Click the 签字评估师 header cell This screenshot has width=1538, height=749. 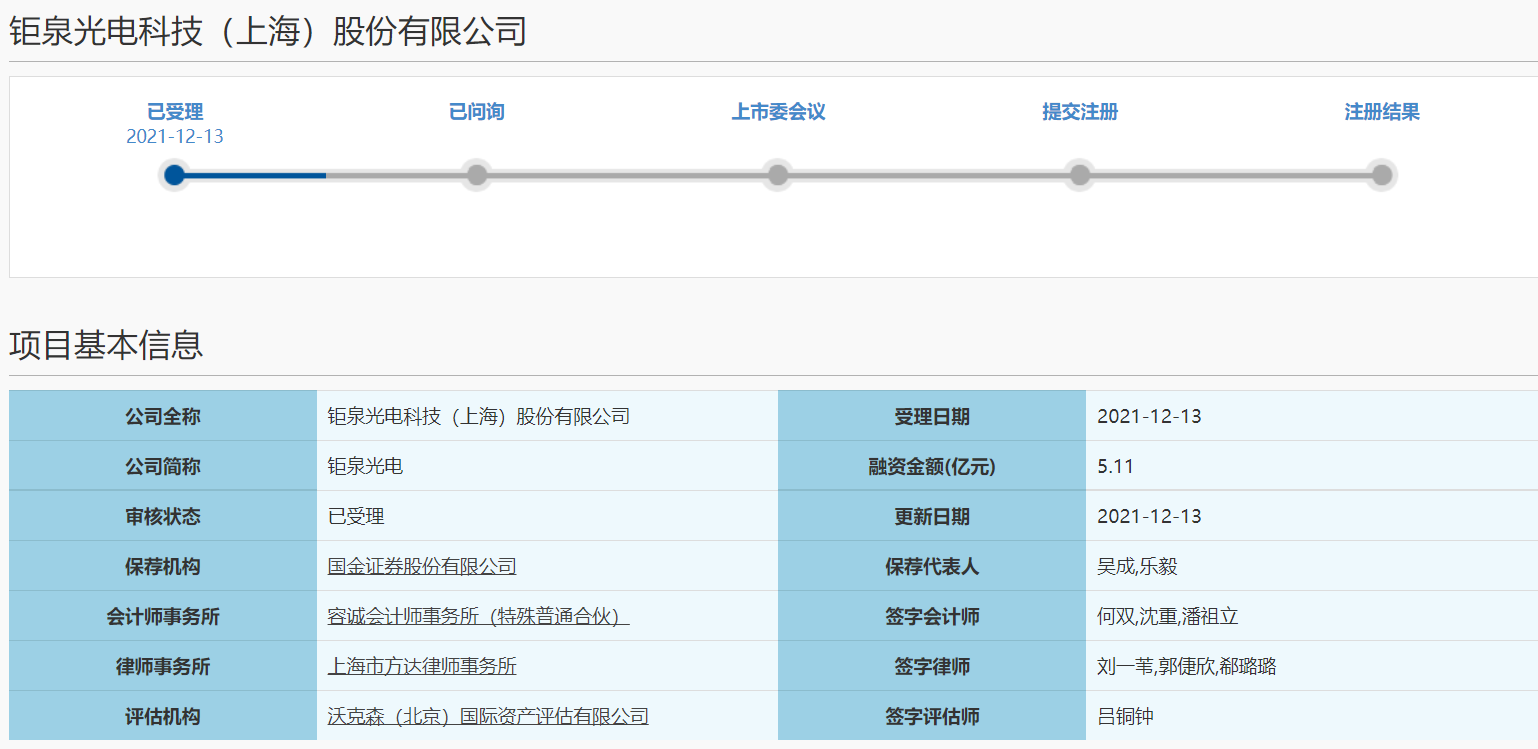point(932,716)
